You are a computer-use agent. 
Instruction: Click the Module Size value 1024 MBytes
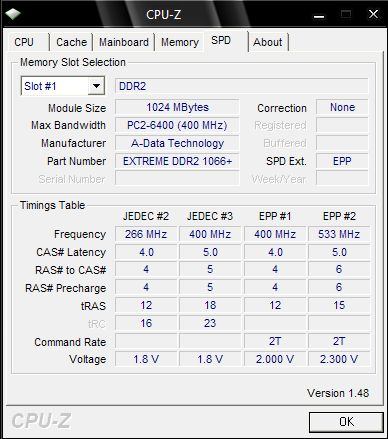(x=177, y=107)
